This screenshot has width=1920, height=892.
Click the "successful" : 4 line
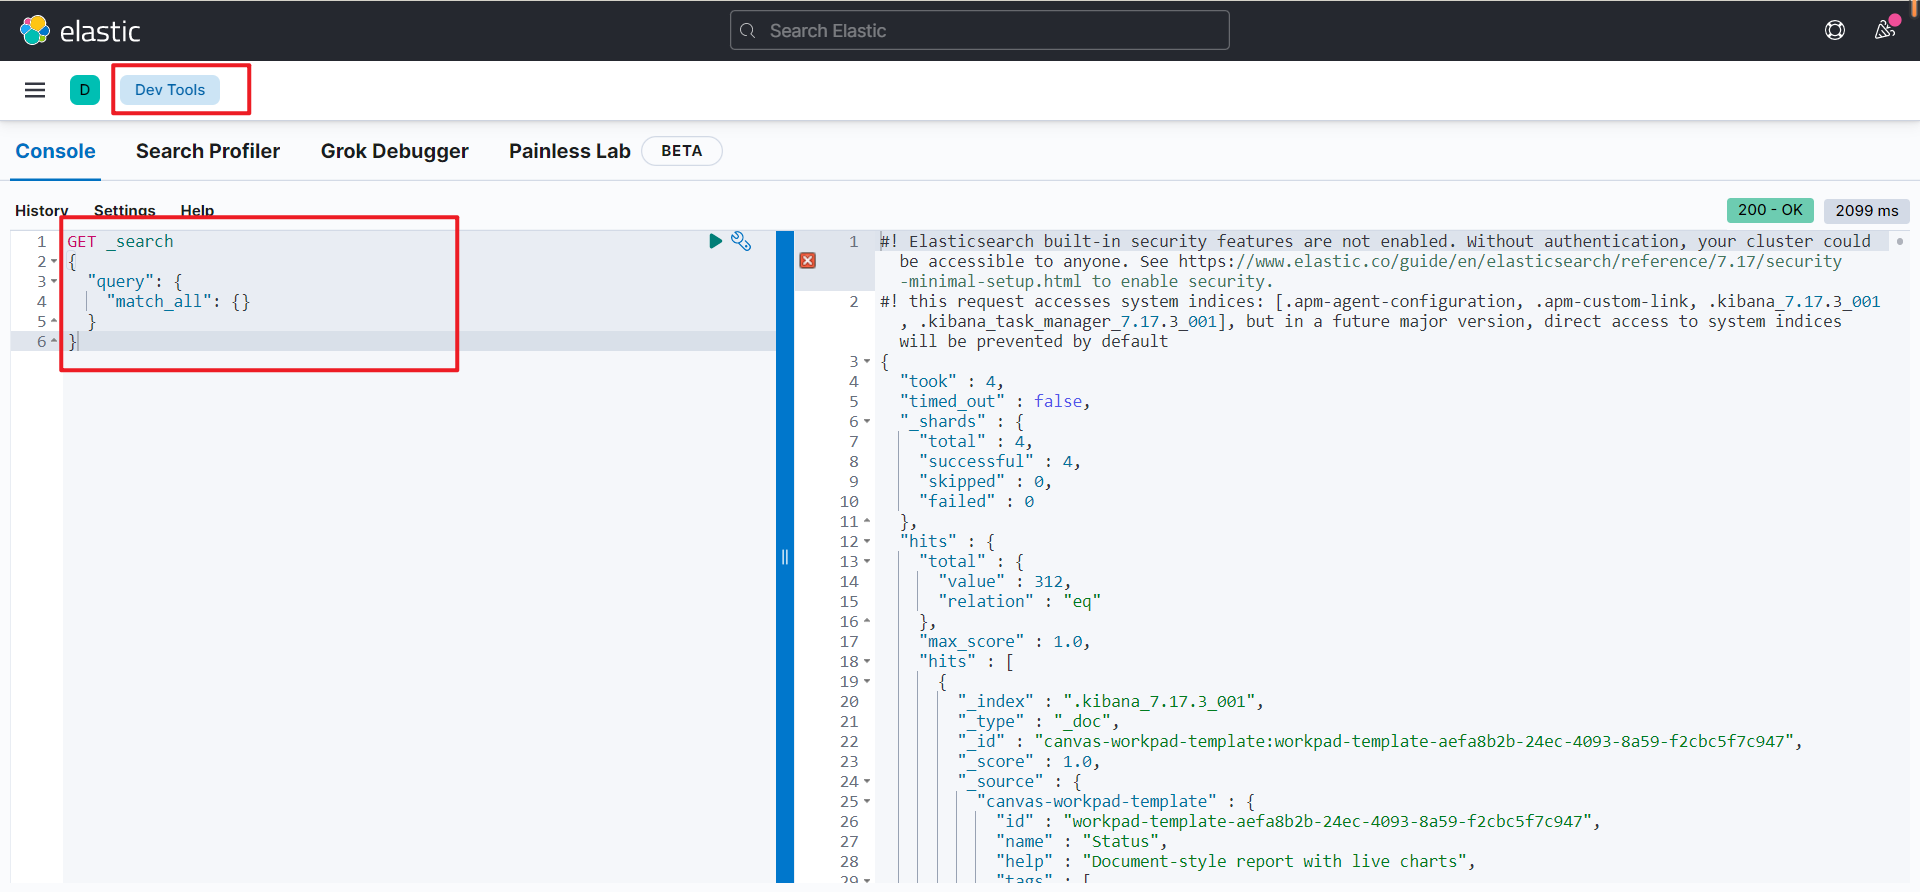coord(999,461)
